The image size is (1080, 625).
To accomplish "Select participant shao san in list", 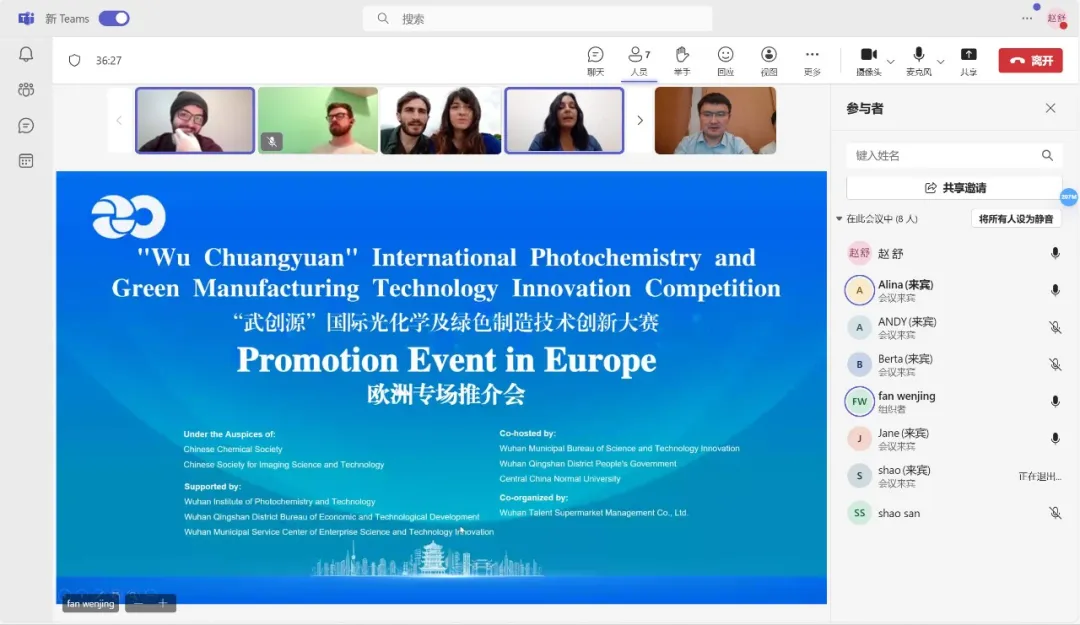I will (955, 513).
